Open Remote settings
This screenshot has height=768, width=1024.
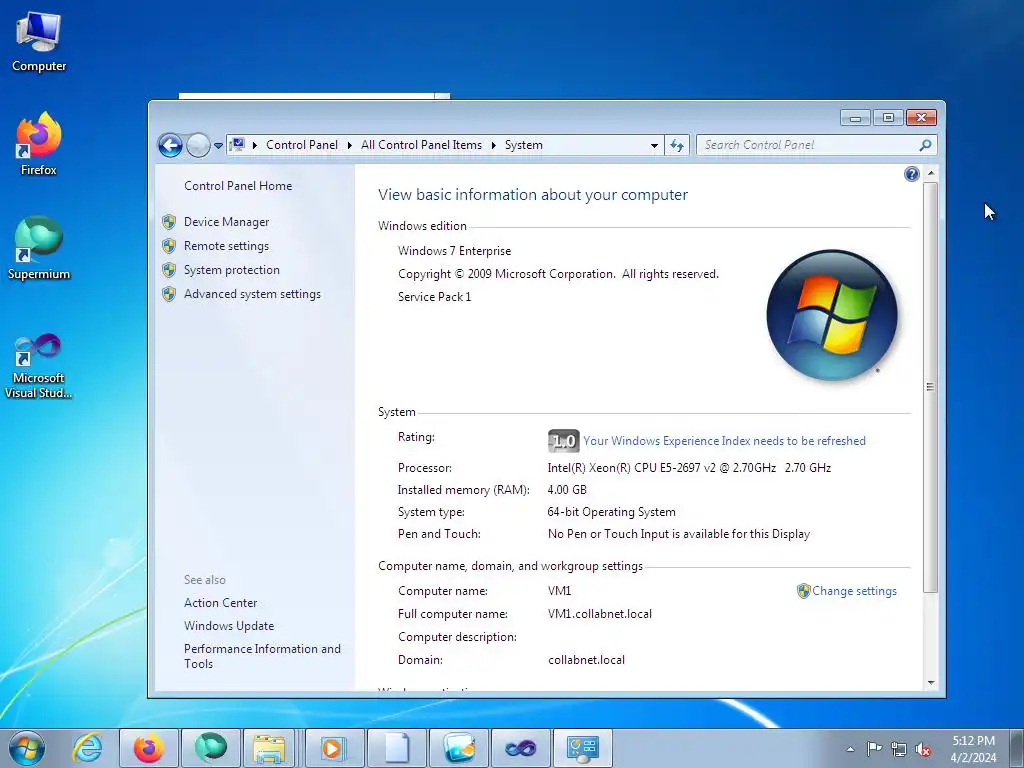point(226,246)
